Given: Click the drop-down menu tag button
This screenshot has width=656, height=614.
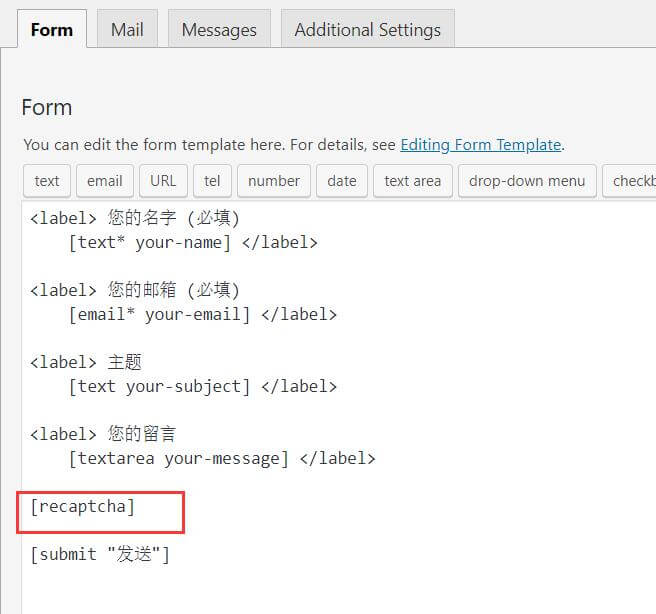Looking at the screenshot, I should coord(527,181).
